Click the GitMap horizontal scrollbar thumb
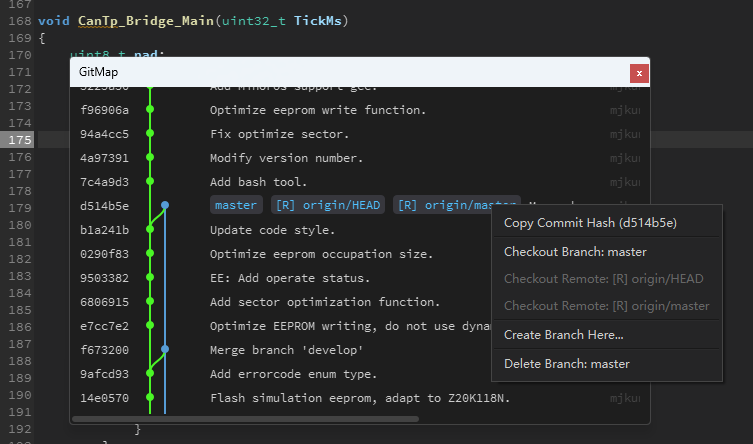The width and height of the screenshot is (753, 444). [x=245, y=419]
